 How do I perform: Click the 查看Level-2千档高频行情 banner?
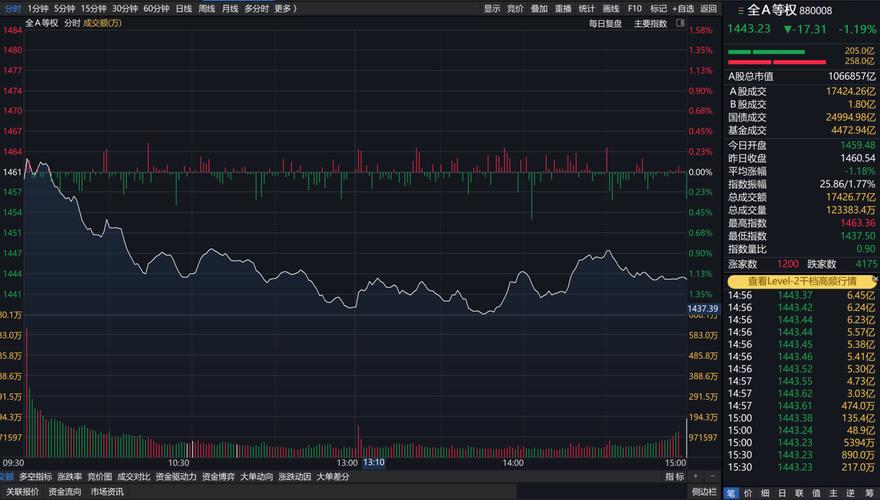(802, 281)
